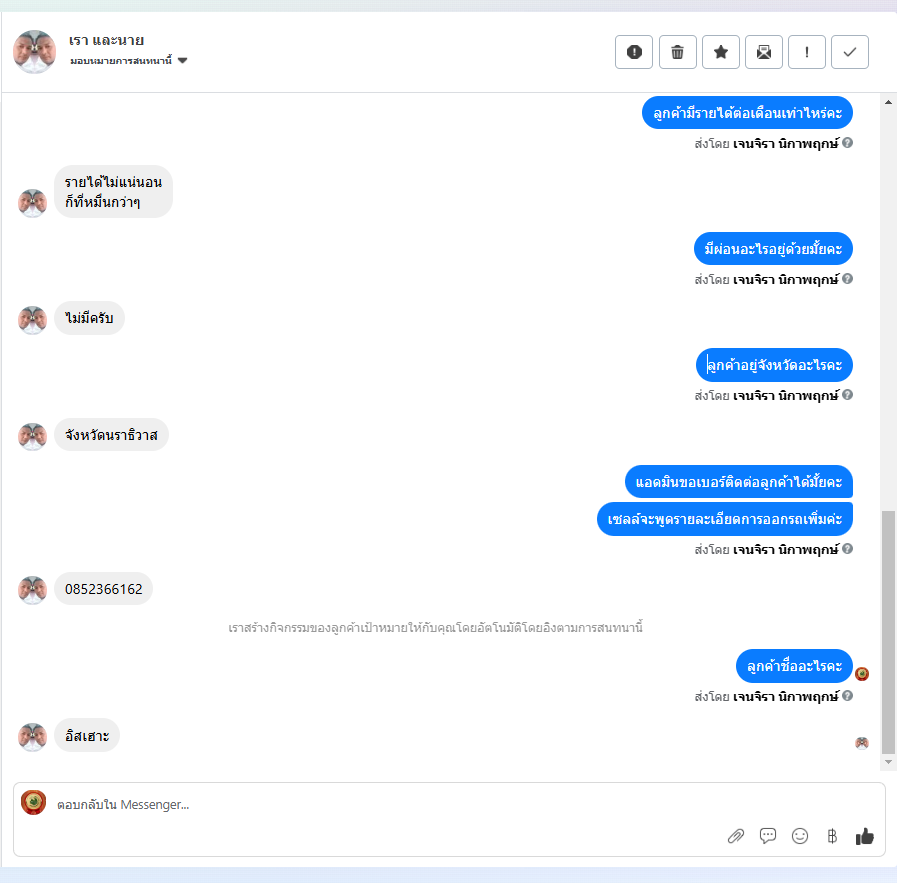Click the baht payment request icon
The image size is (897, 883).
point(832,836)
